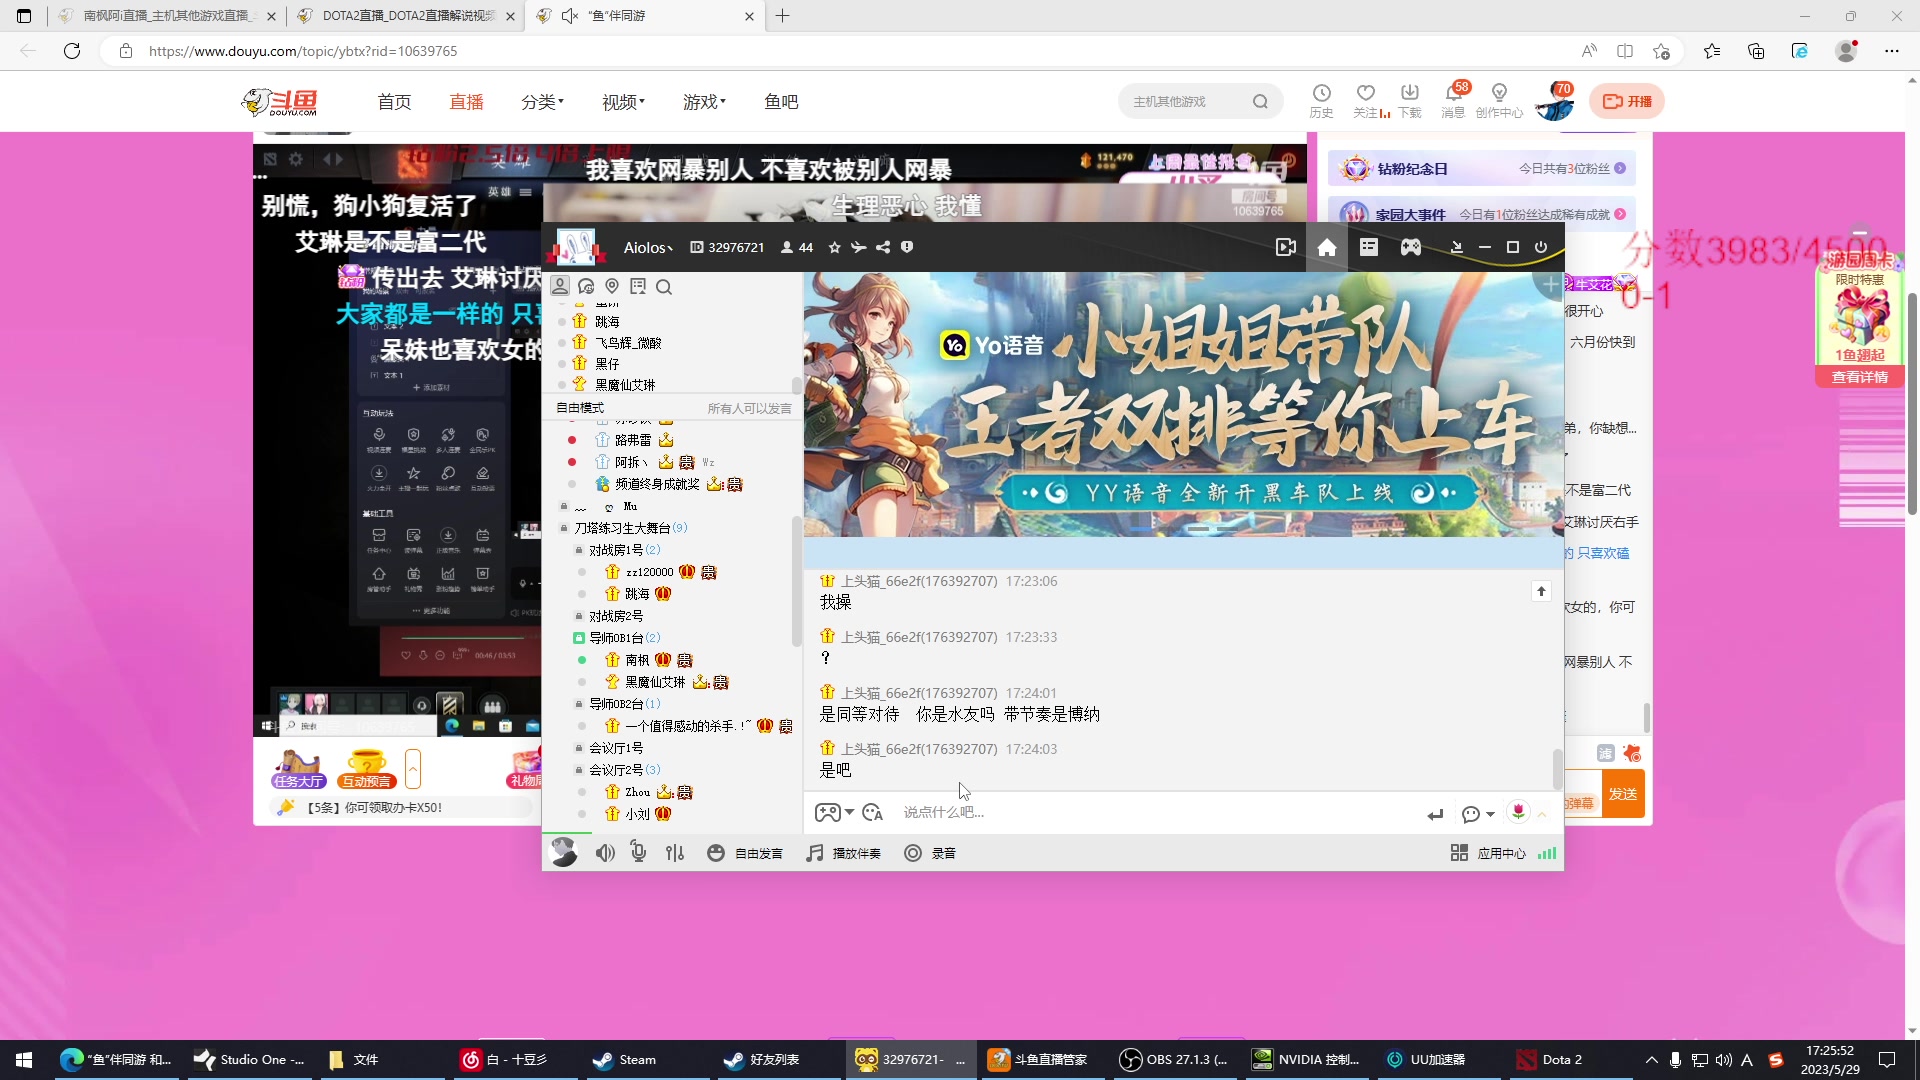The image size is (1920, 1080).
Task: Switch to 南枫阿 live browser tab
Action: 167,16
